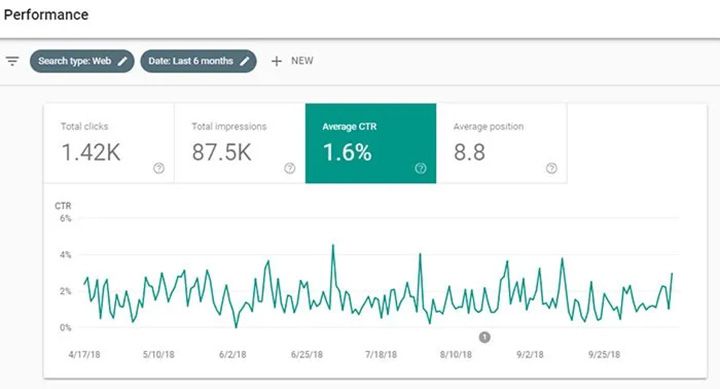The image size is (720, 389).
Task: Open Date: Last 6 months filter chip
Action: tap(198, 61)
